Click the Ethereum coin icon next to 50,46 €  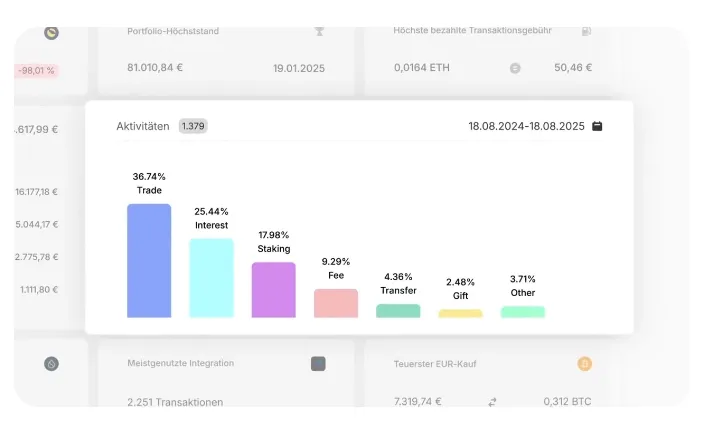515,68
